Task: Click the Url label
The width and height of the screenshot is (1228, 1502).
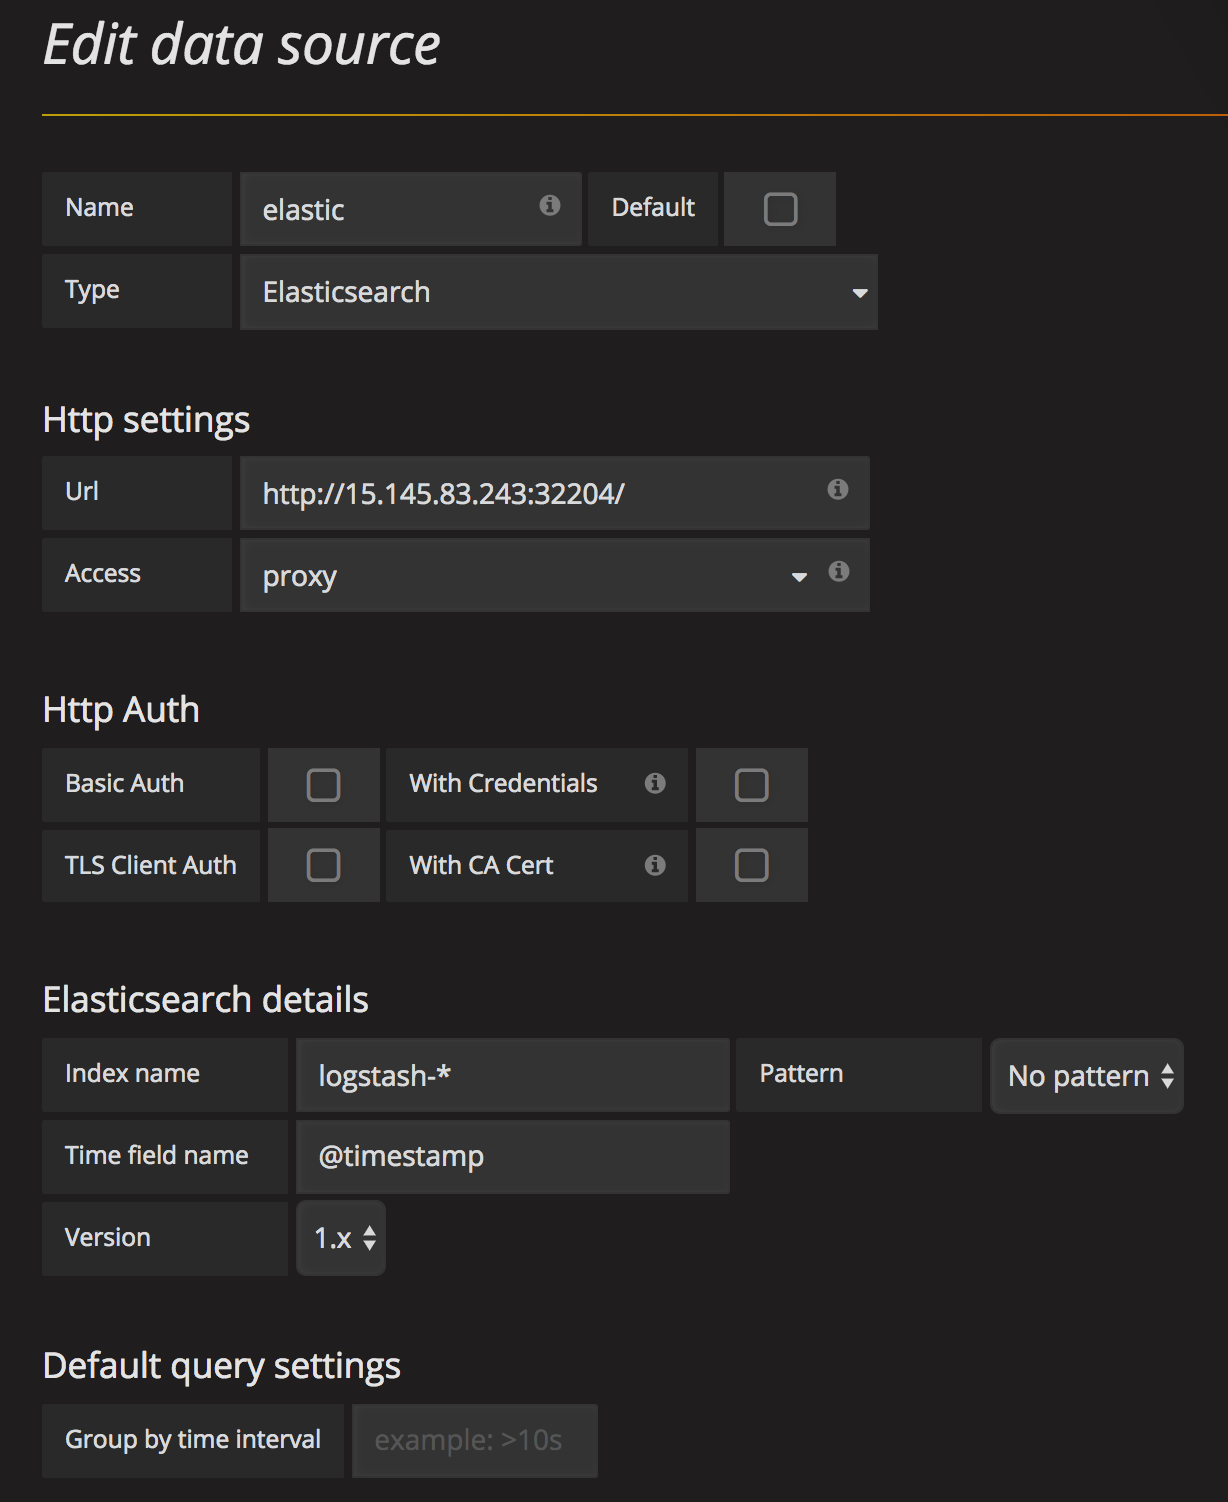Action: pos(82,491)
